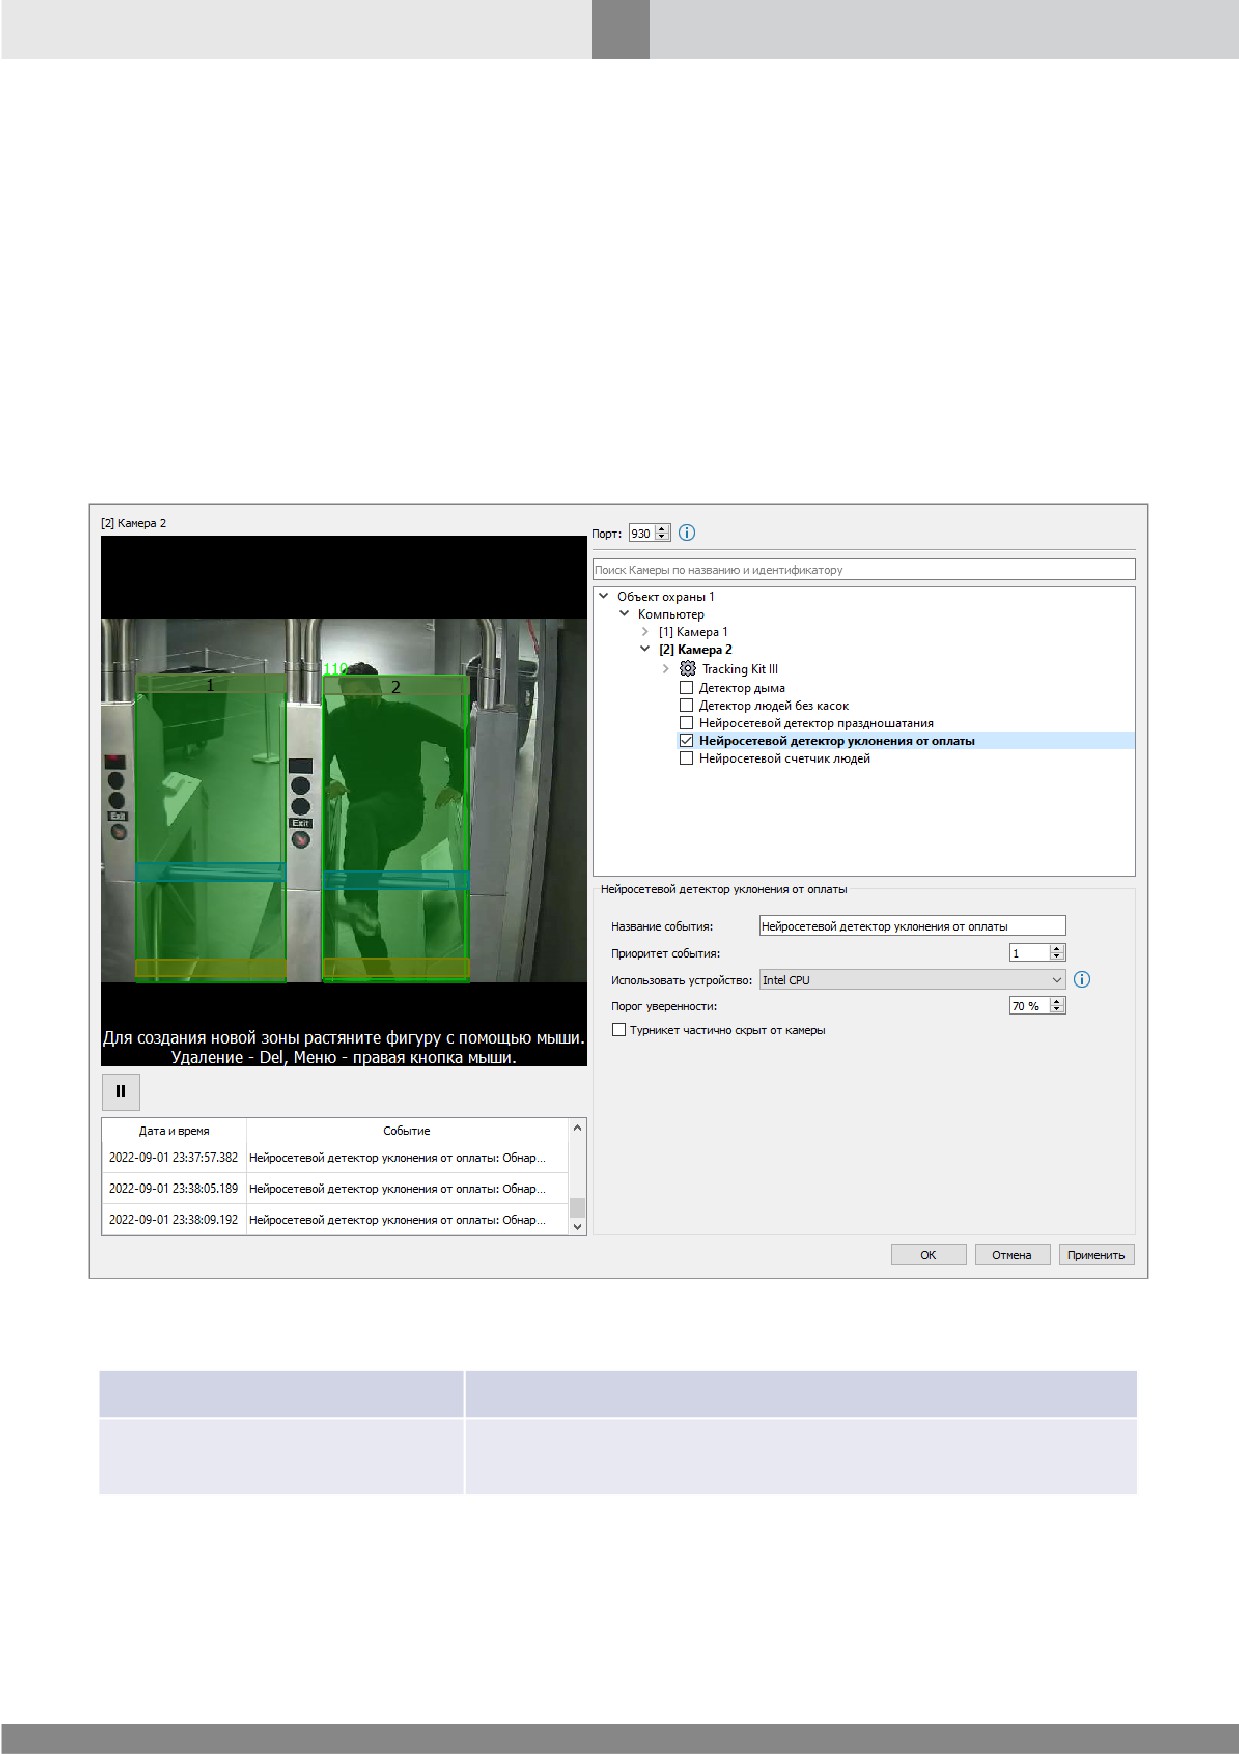This screenshot has height=1754, width=1239.
Task: Increase Порог уверенности with up arrow
Action: (1057, 1001)
